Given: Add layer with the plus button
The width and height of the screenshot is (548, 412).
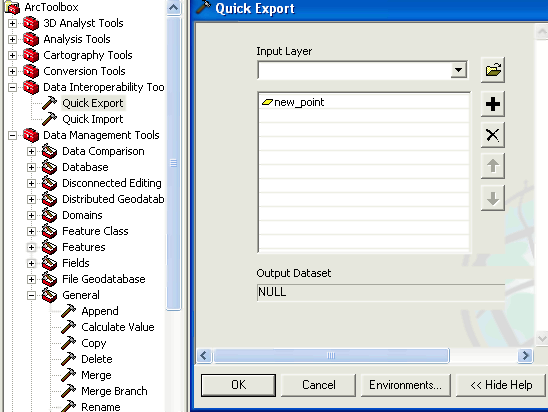Looking at the screenshot, I should pyautogui.click(x=493, y=104).
